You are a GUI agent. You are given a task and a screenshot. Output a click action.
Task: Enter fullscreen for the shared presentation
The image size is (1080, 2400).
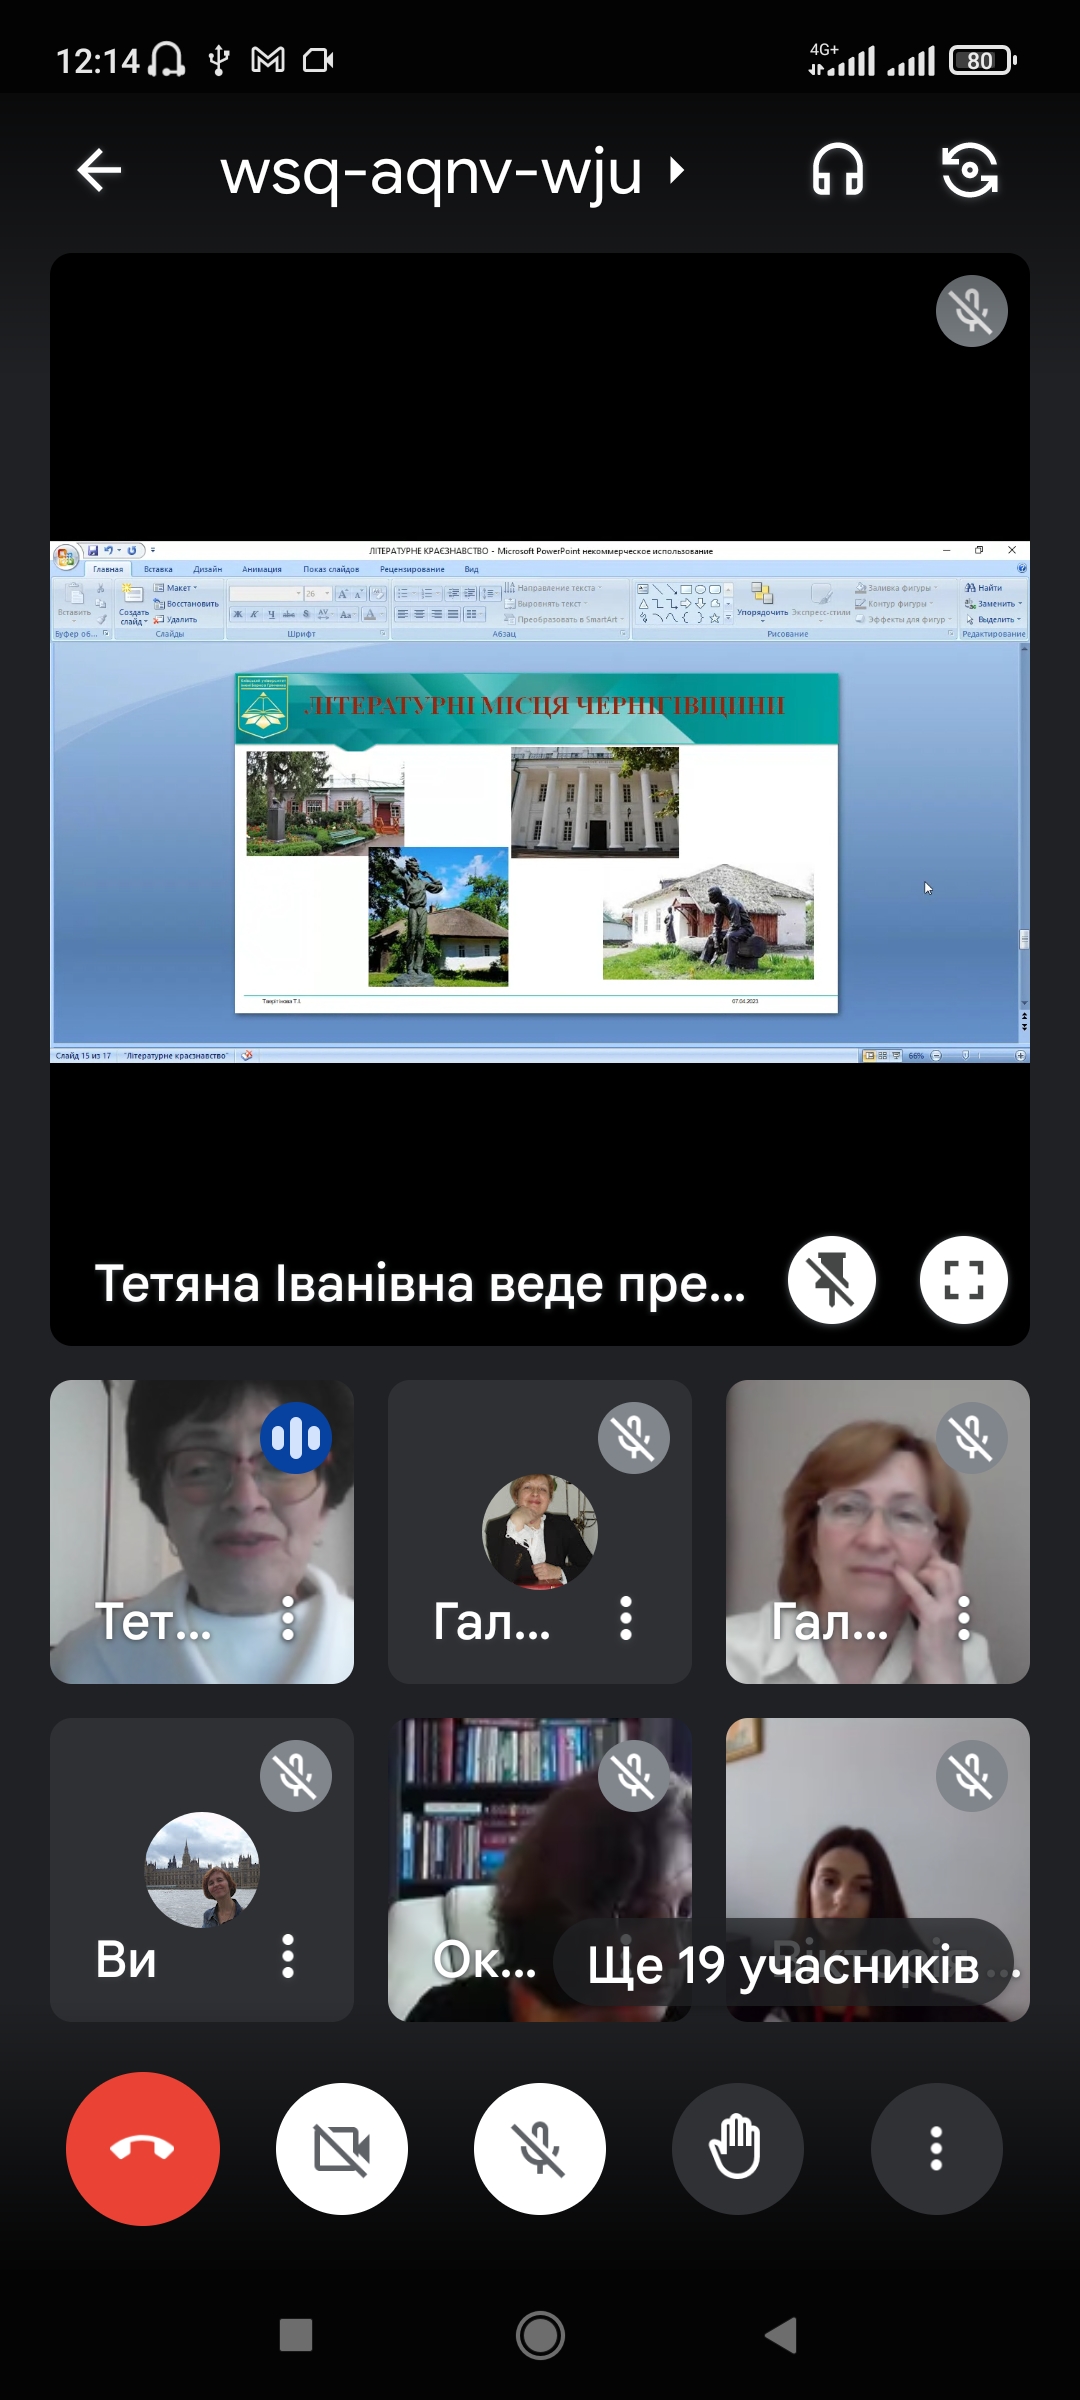pyautogui.click(x=963, y=1280)
